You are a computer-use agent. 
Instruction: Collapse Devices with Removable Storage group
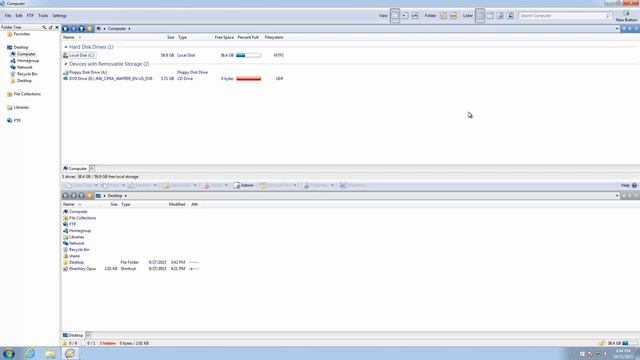(x=66, y=64)
